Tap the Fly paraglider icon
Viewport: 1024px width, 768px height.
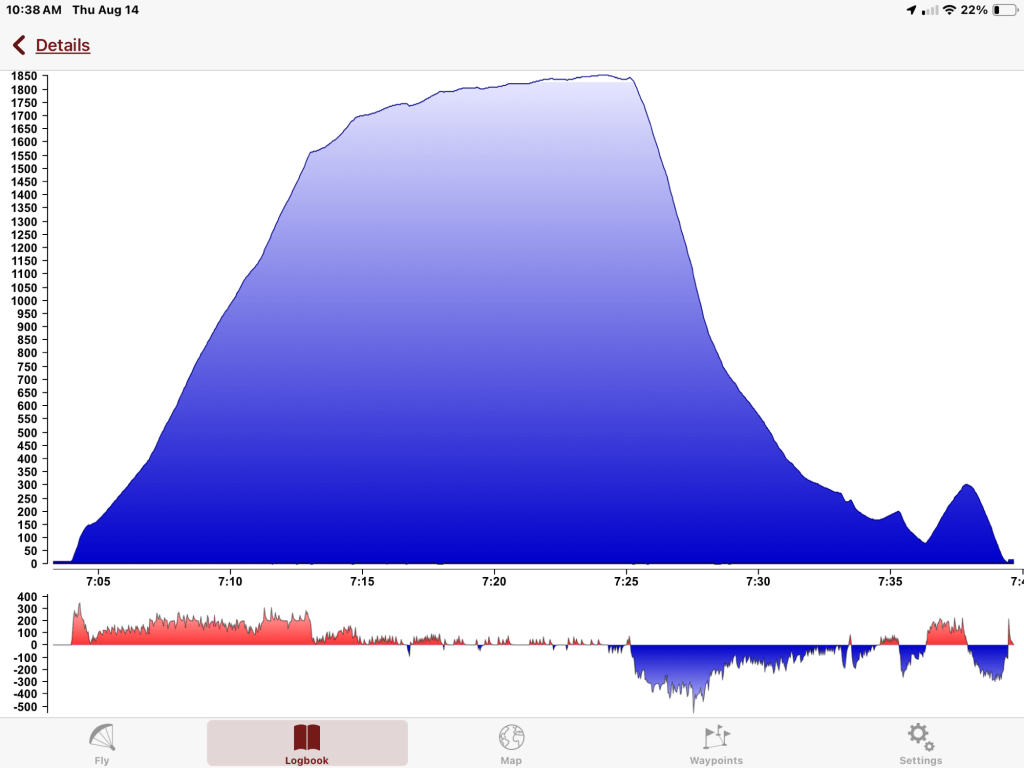coord(102,737)
